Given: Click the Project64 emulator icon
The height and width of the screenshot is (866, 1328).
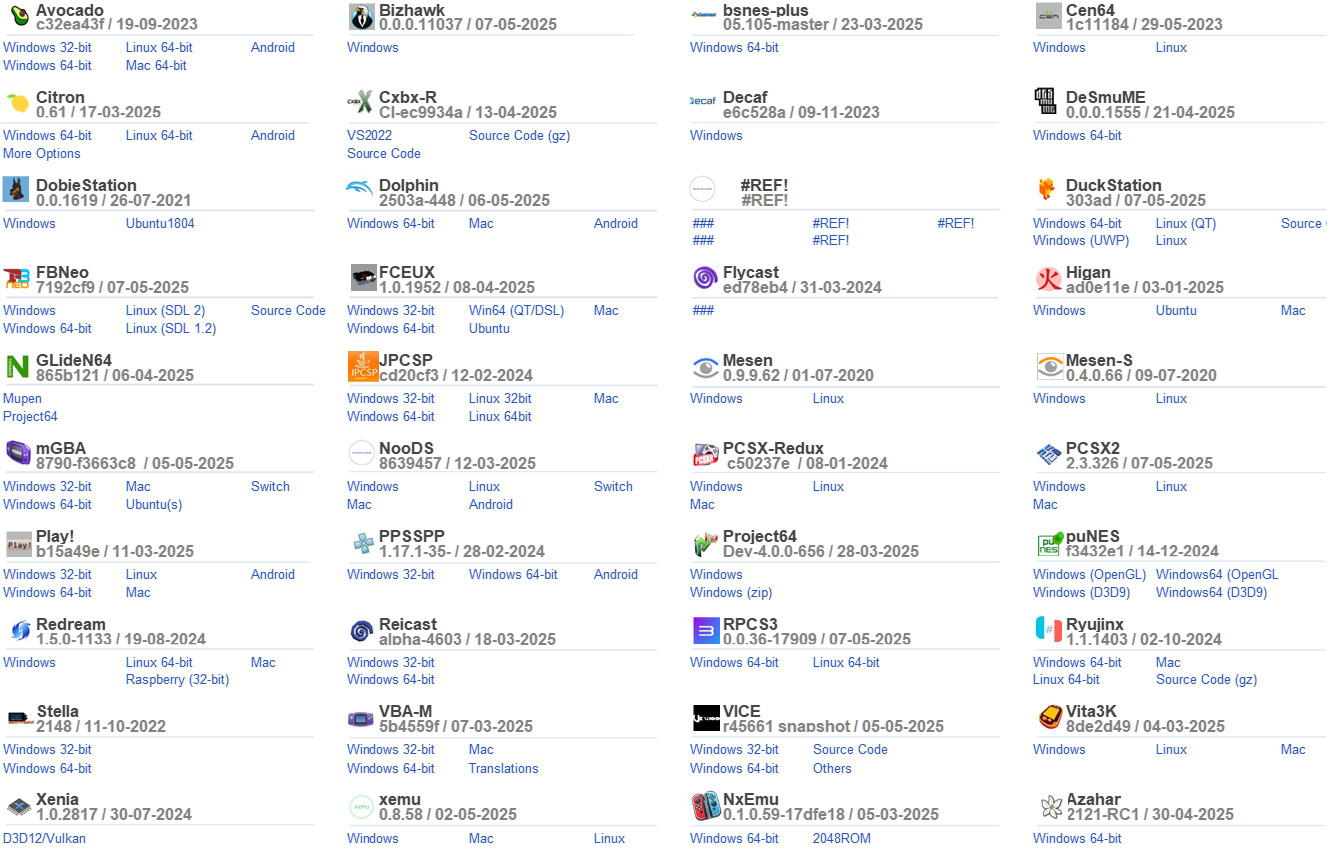Looking at the screenshot, I should [x=706, y=544].
